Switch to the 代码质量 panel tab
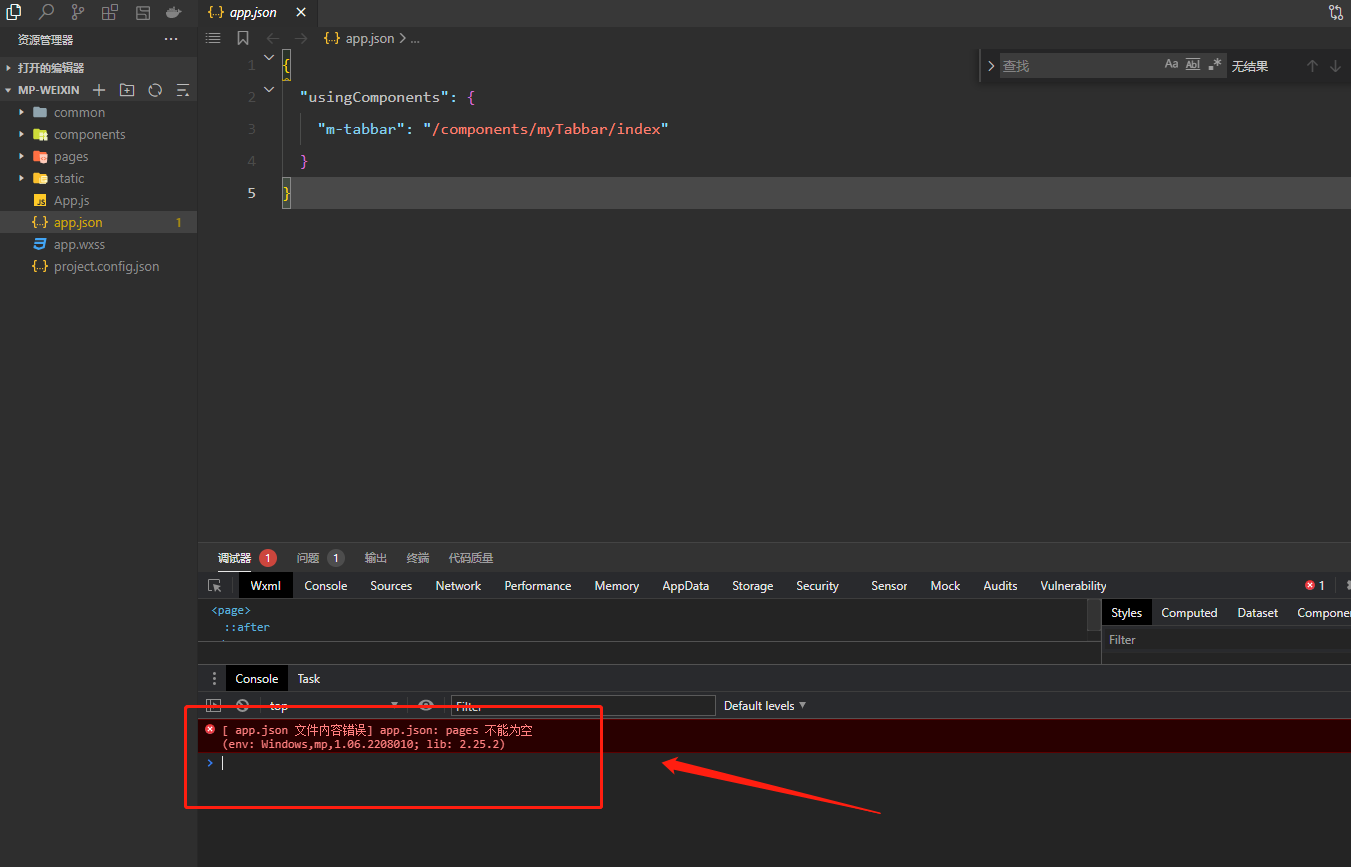 click(471, 558)
